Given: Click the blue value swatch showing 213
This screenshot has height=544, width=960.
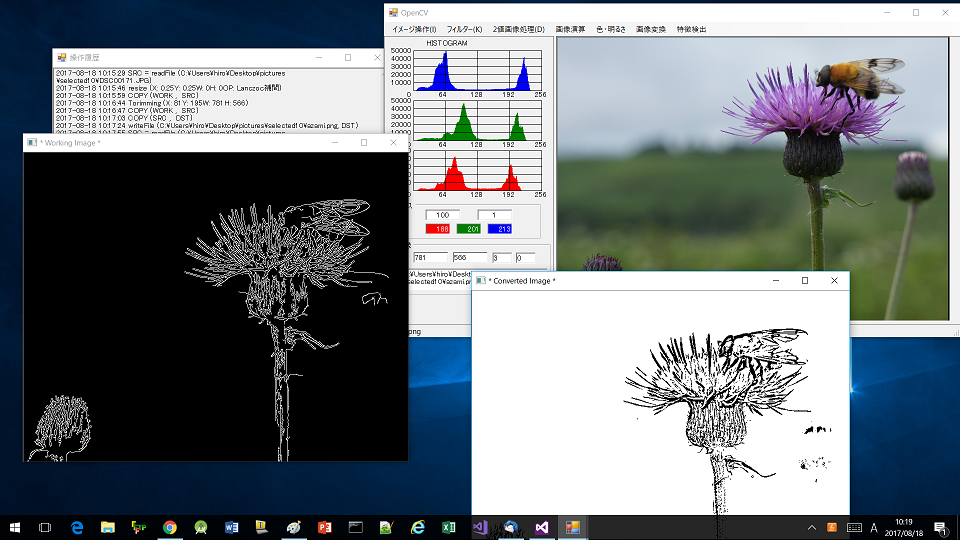Looking at the screenshot, I should [x=500, y=229].
